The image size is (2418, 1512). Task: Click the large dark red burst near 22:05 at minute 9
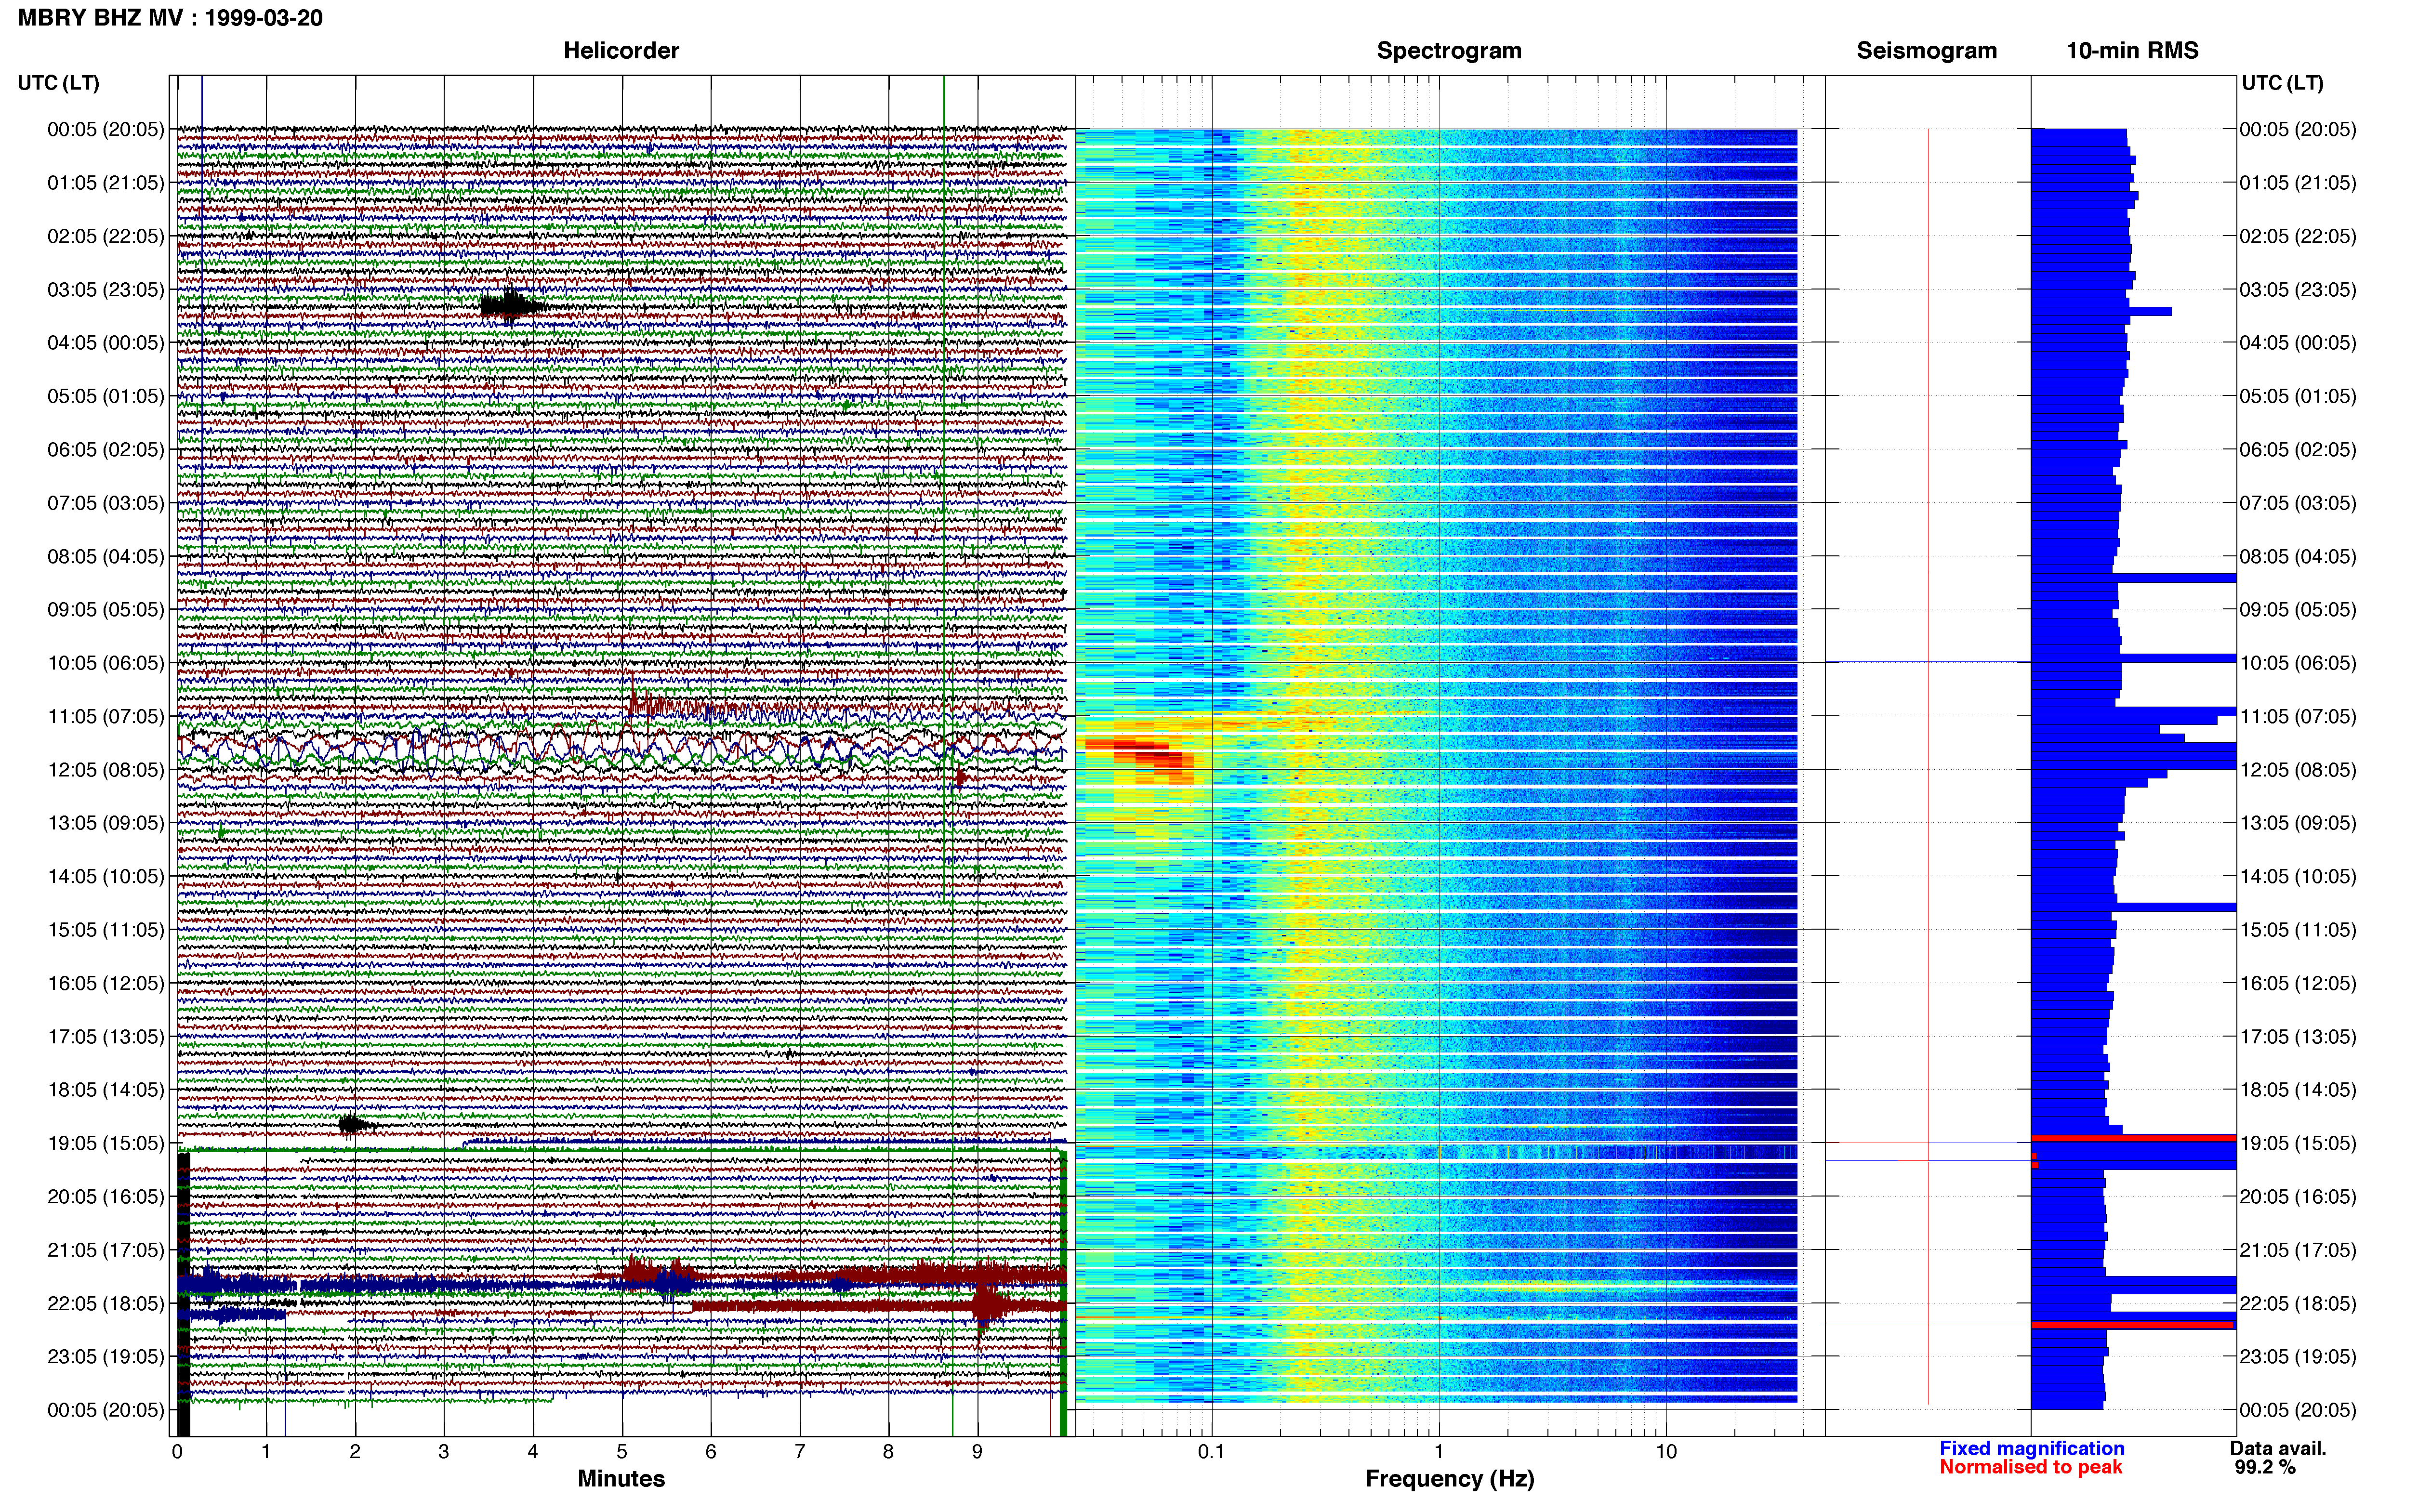[989, 1305]
